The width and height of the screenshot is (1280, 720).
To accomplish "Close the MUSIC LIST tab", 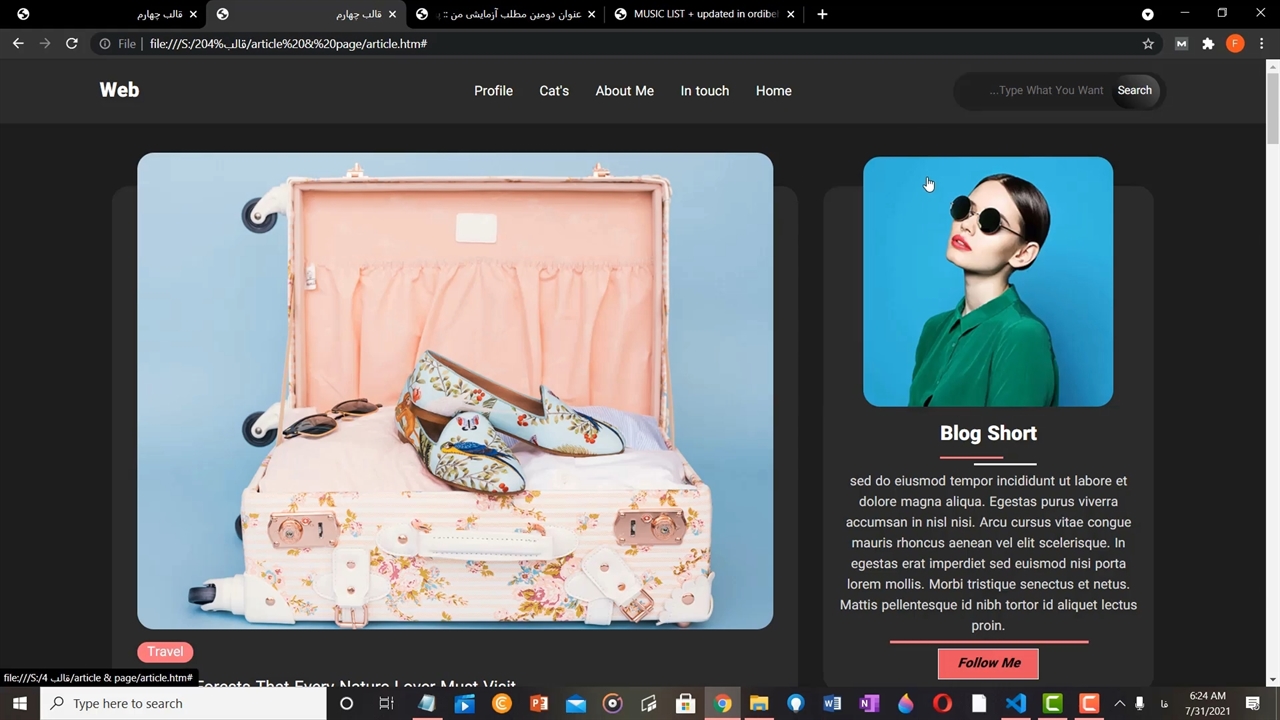I will point(791,14).
